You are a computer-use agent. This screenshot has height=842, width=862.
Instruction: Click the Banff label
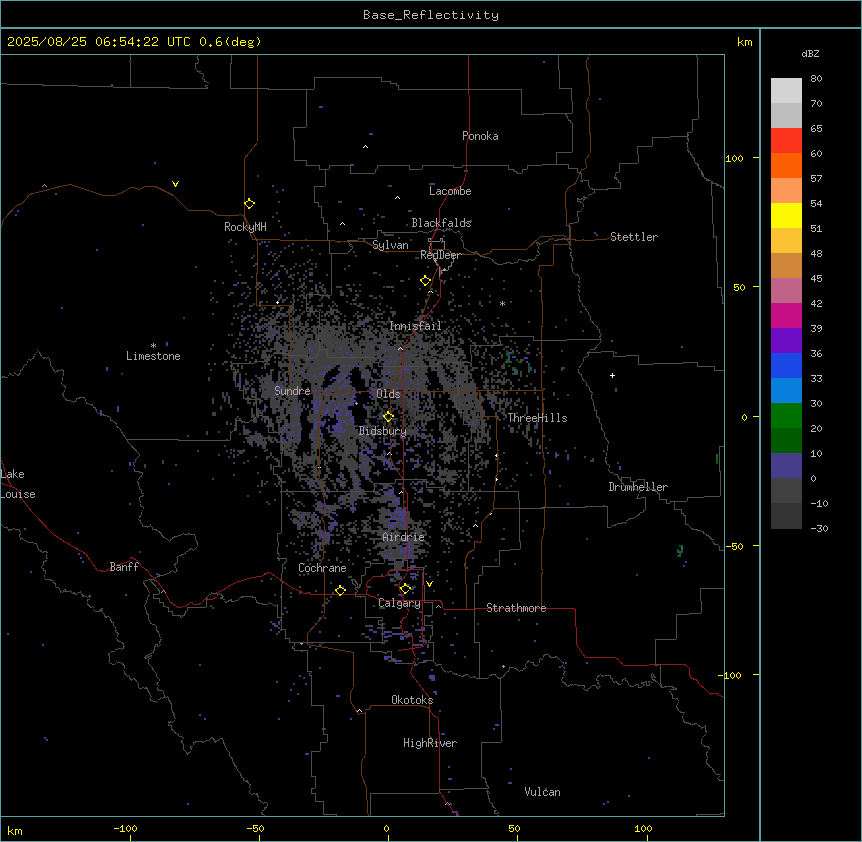[x=124, y=567]
